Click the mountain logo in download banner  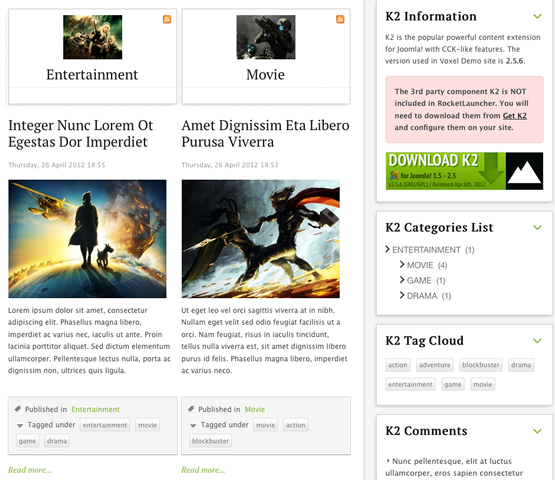tap(525, 171)
